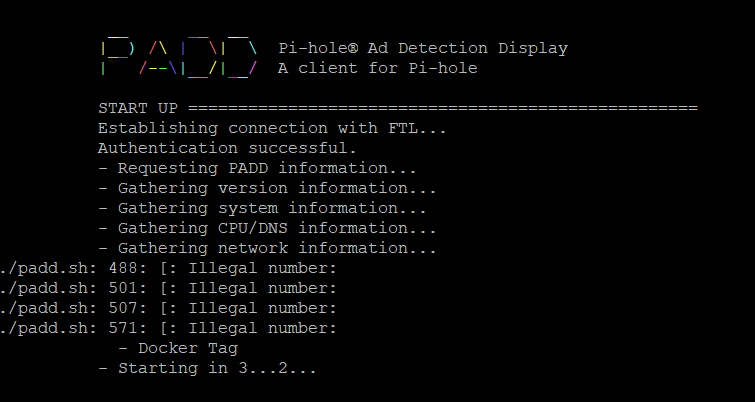Click the last 'D' of the PADD logo
The image size is (755, 402).
pos(239,57)
